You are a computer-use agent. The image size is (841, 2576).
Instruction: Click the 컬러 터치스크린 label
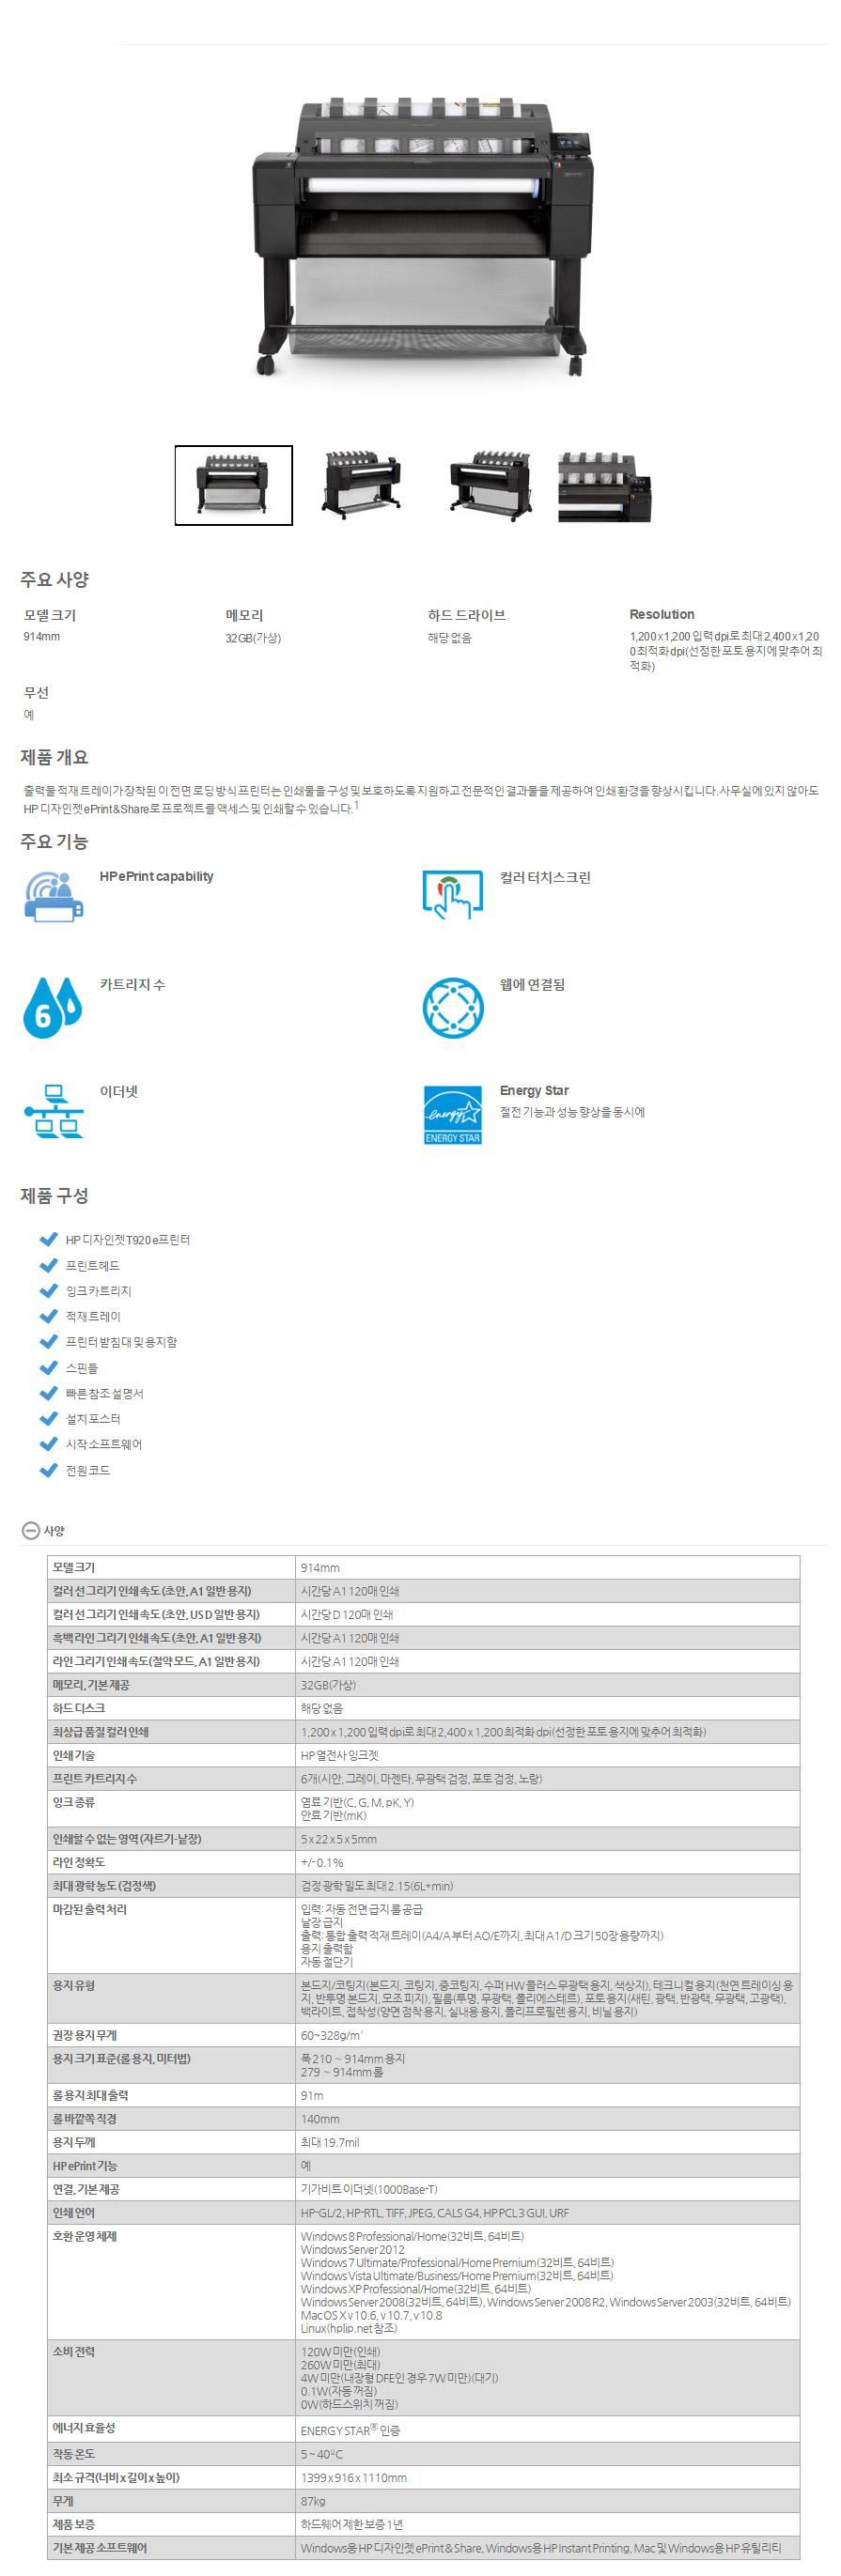(545, 877)
